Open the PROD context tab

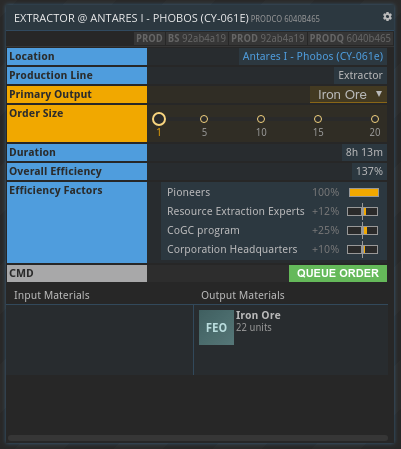pos(149,38)
